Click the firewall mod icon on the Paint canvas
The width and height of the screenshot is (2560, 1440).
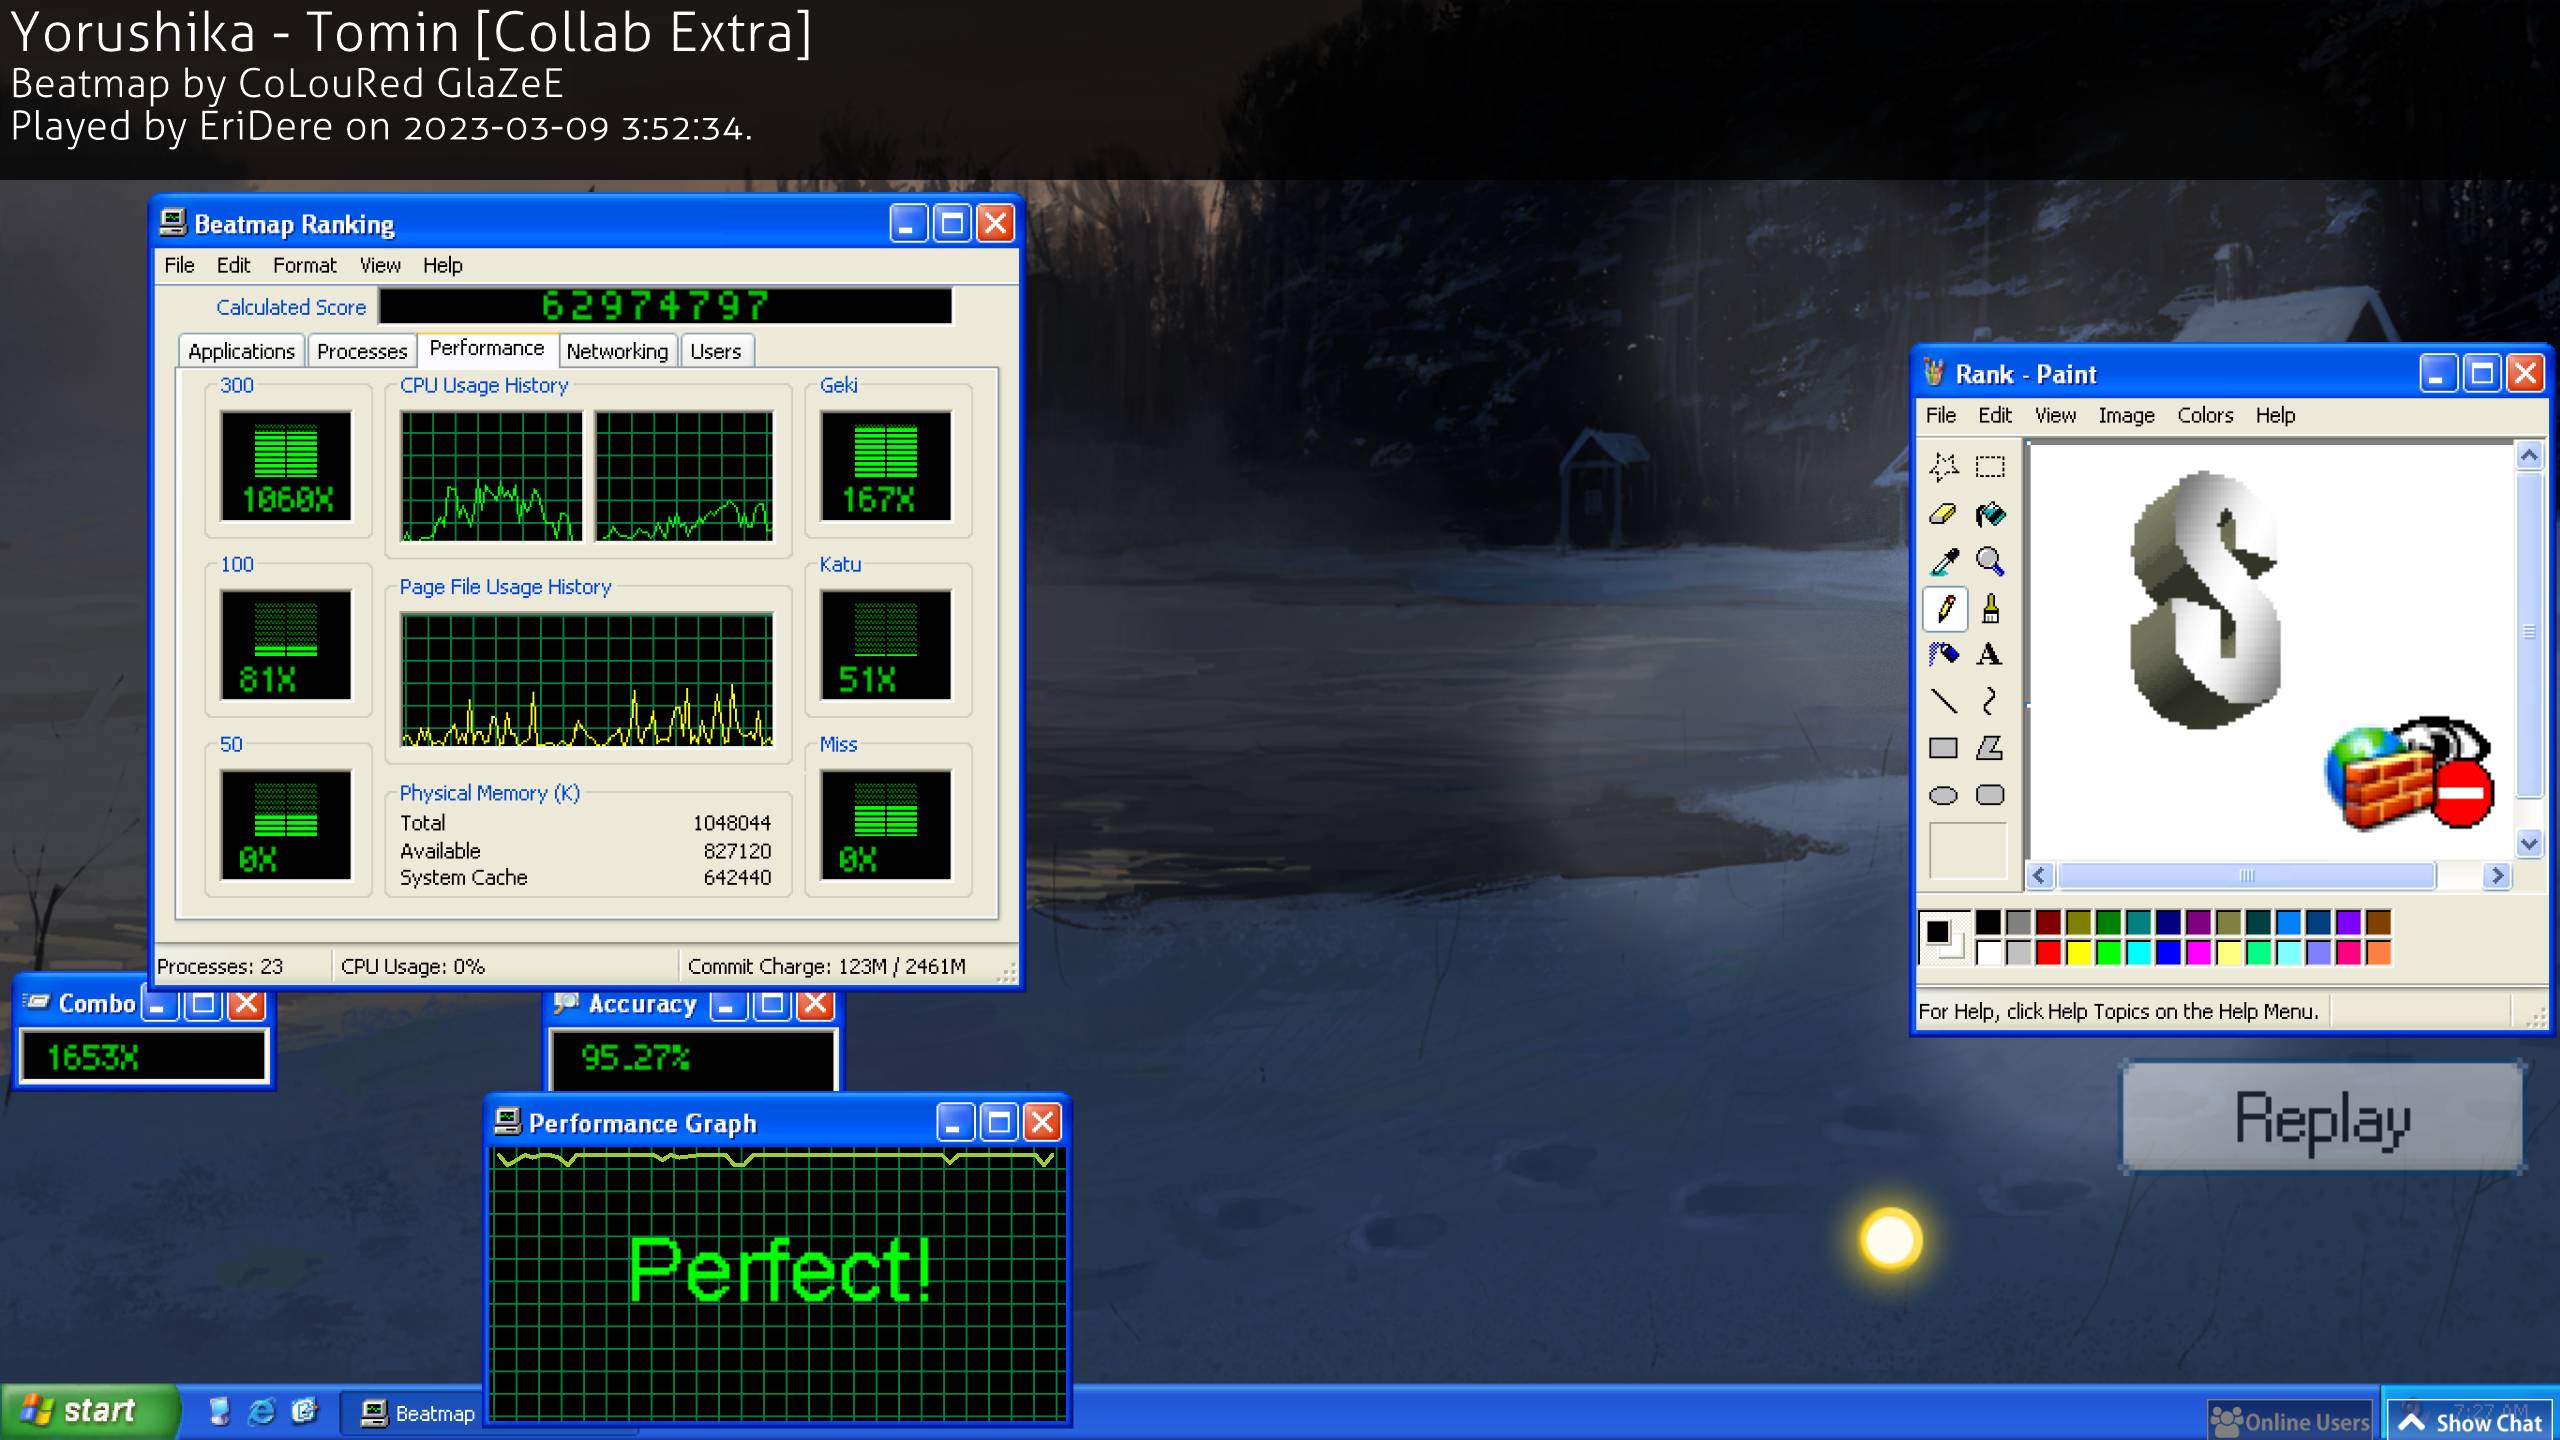point(2409,773)
